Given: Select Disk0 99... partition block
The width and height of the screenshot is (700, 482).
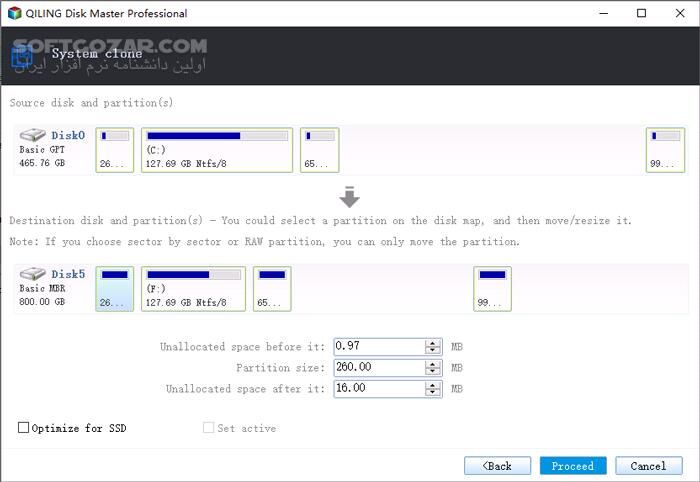Looking at the screenshot, I should (x=665, y=150).
